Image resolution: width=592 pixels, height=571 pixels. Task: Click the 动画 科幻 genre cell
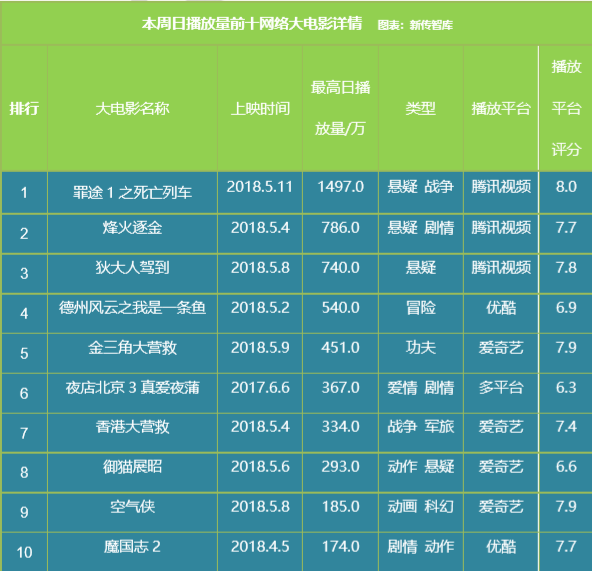[421, 512]
